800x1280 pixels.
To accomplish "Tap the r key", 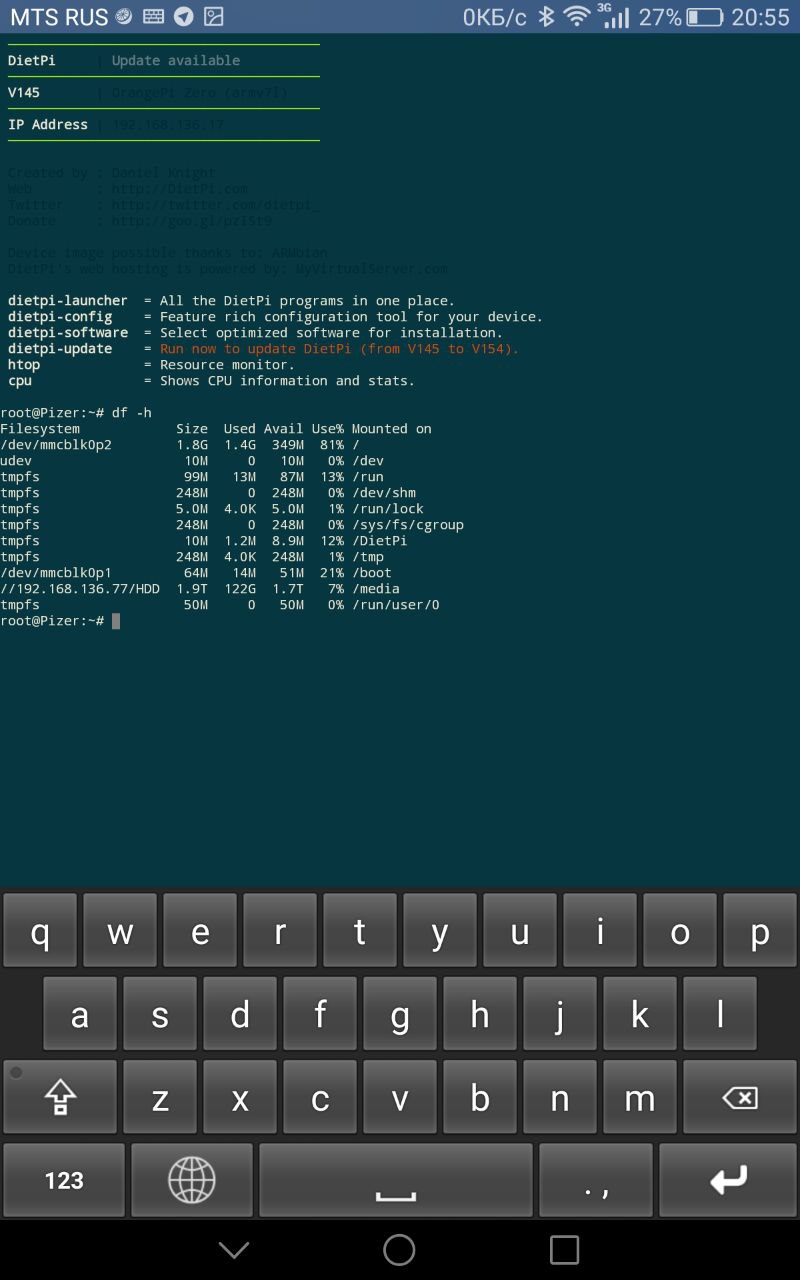I will [280, 931].
